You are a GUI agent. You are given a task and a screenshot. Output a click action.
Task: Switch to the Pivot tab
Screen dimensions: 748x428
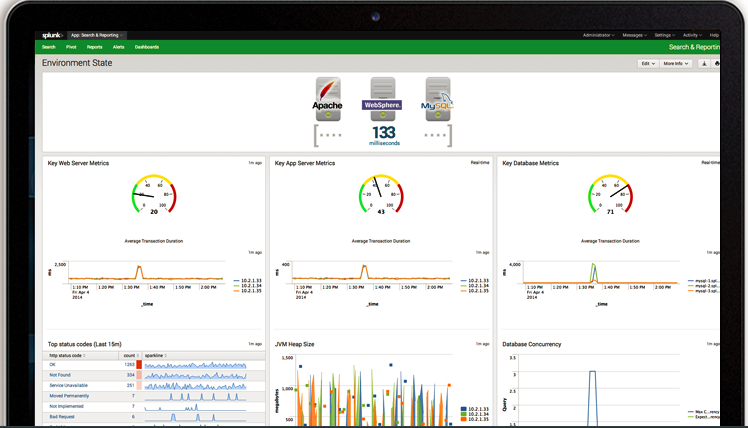72,47
